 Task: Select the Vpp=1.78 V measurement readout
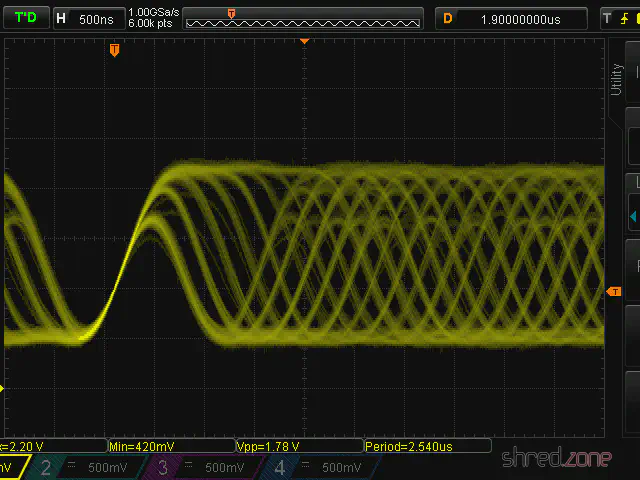coord(298,446)
